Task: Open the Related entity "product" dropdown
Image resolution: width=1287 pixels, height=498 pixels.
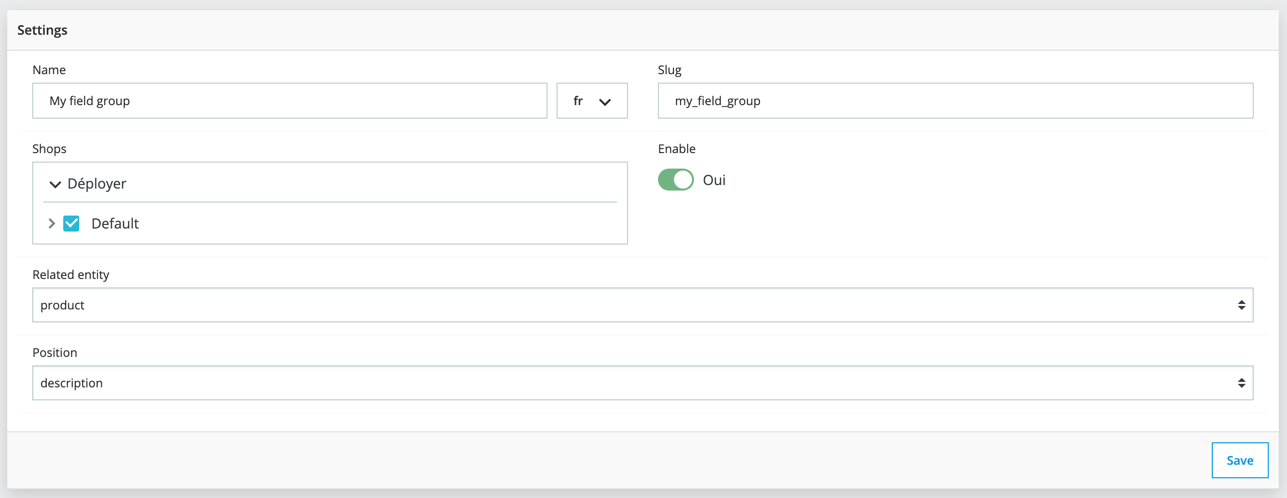Action: pyautogui.click(x=642, y=305)
